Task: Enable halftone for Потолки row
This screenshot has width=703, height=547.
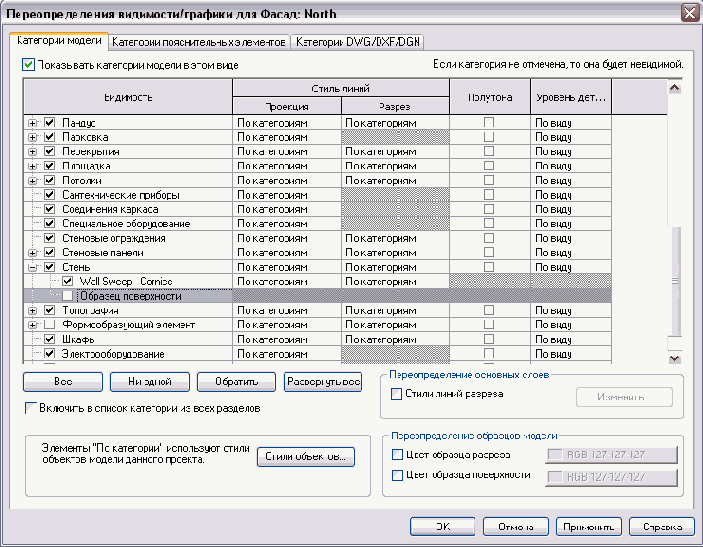Action: tap(489, 180)
